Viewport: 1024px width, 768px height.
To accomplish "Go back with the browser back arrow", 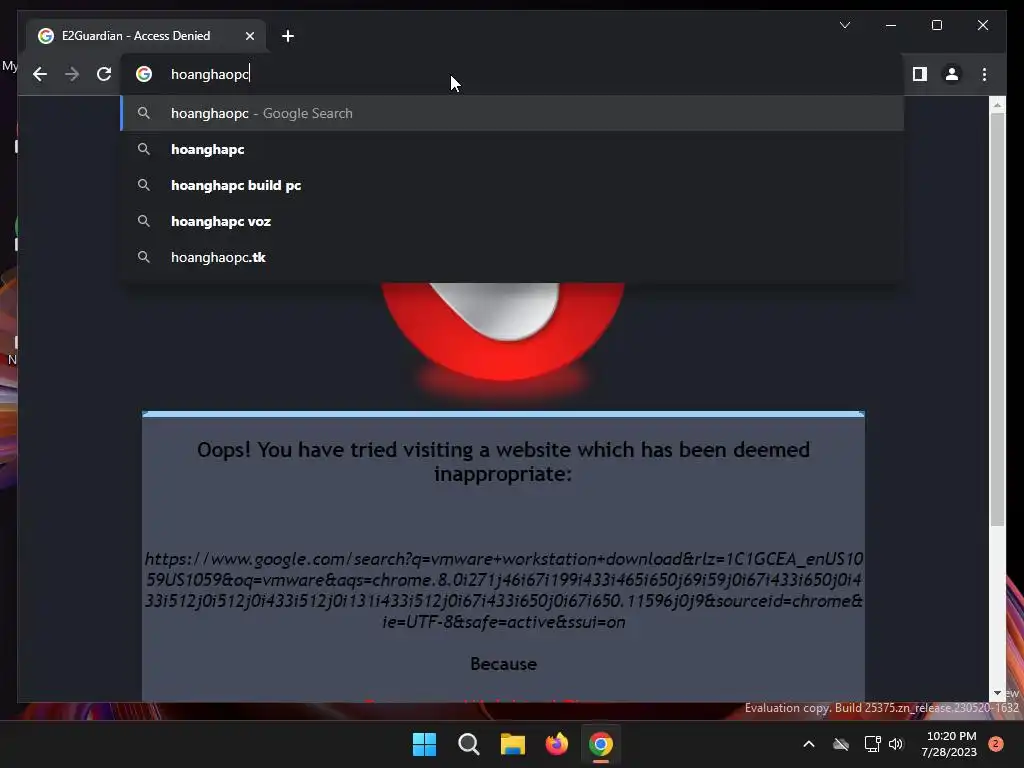I will pos(40,74).
